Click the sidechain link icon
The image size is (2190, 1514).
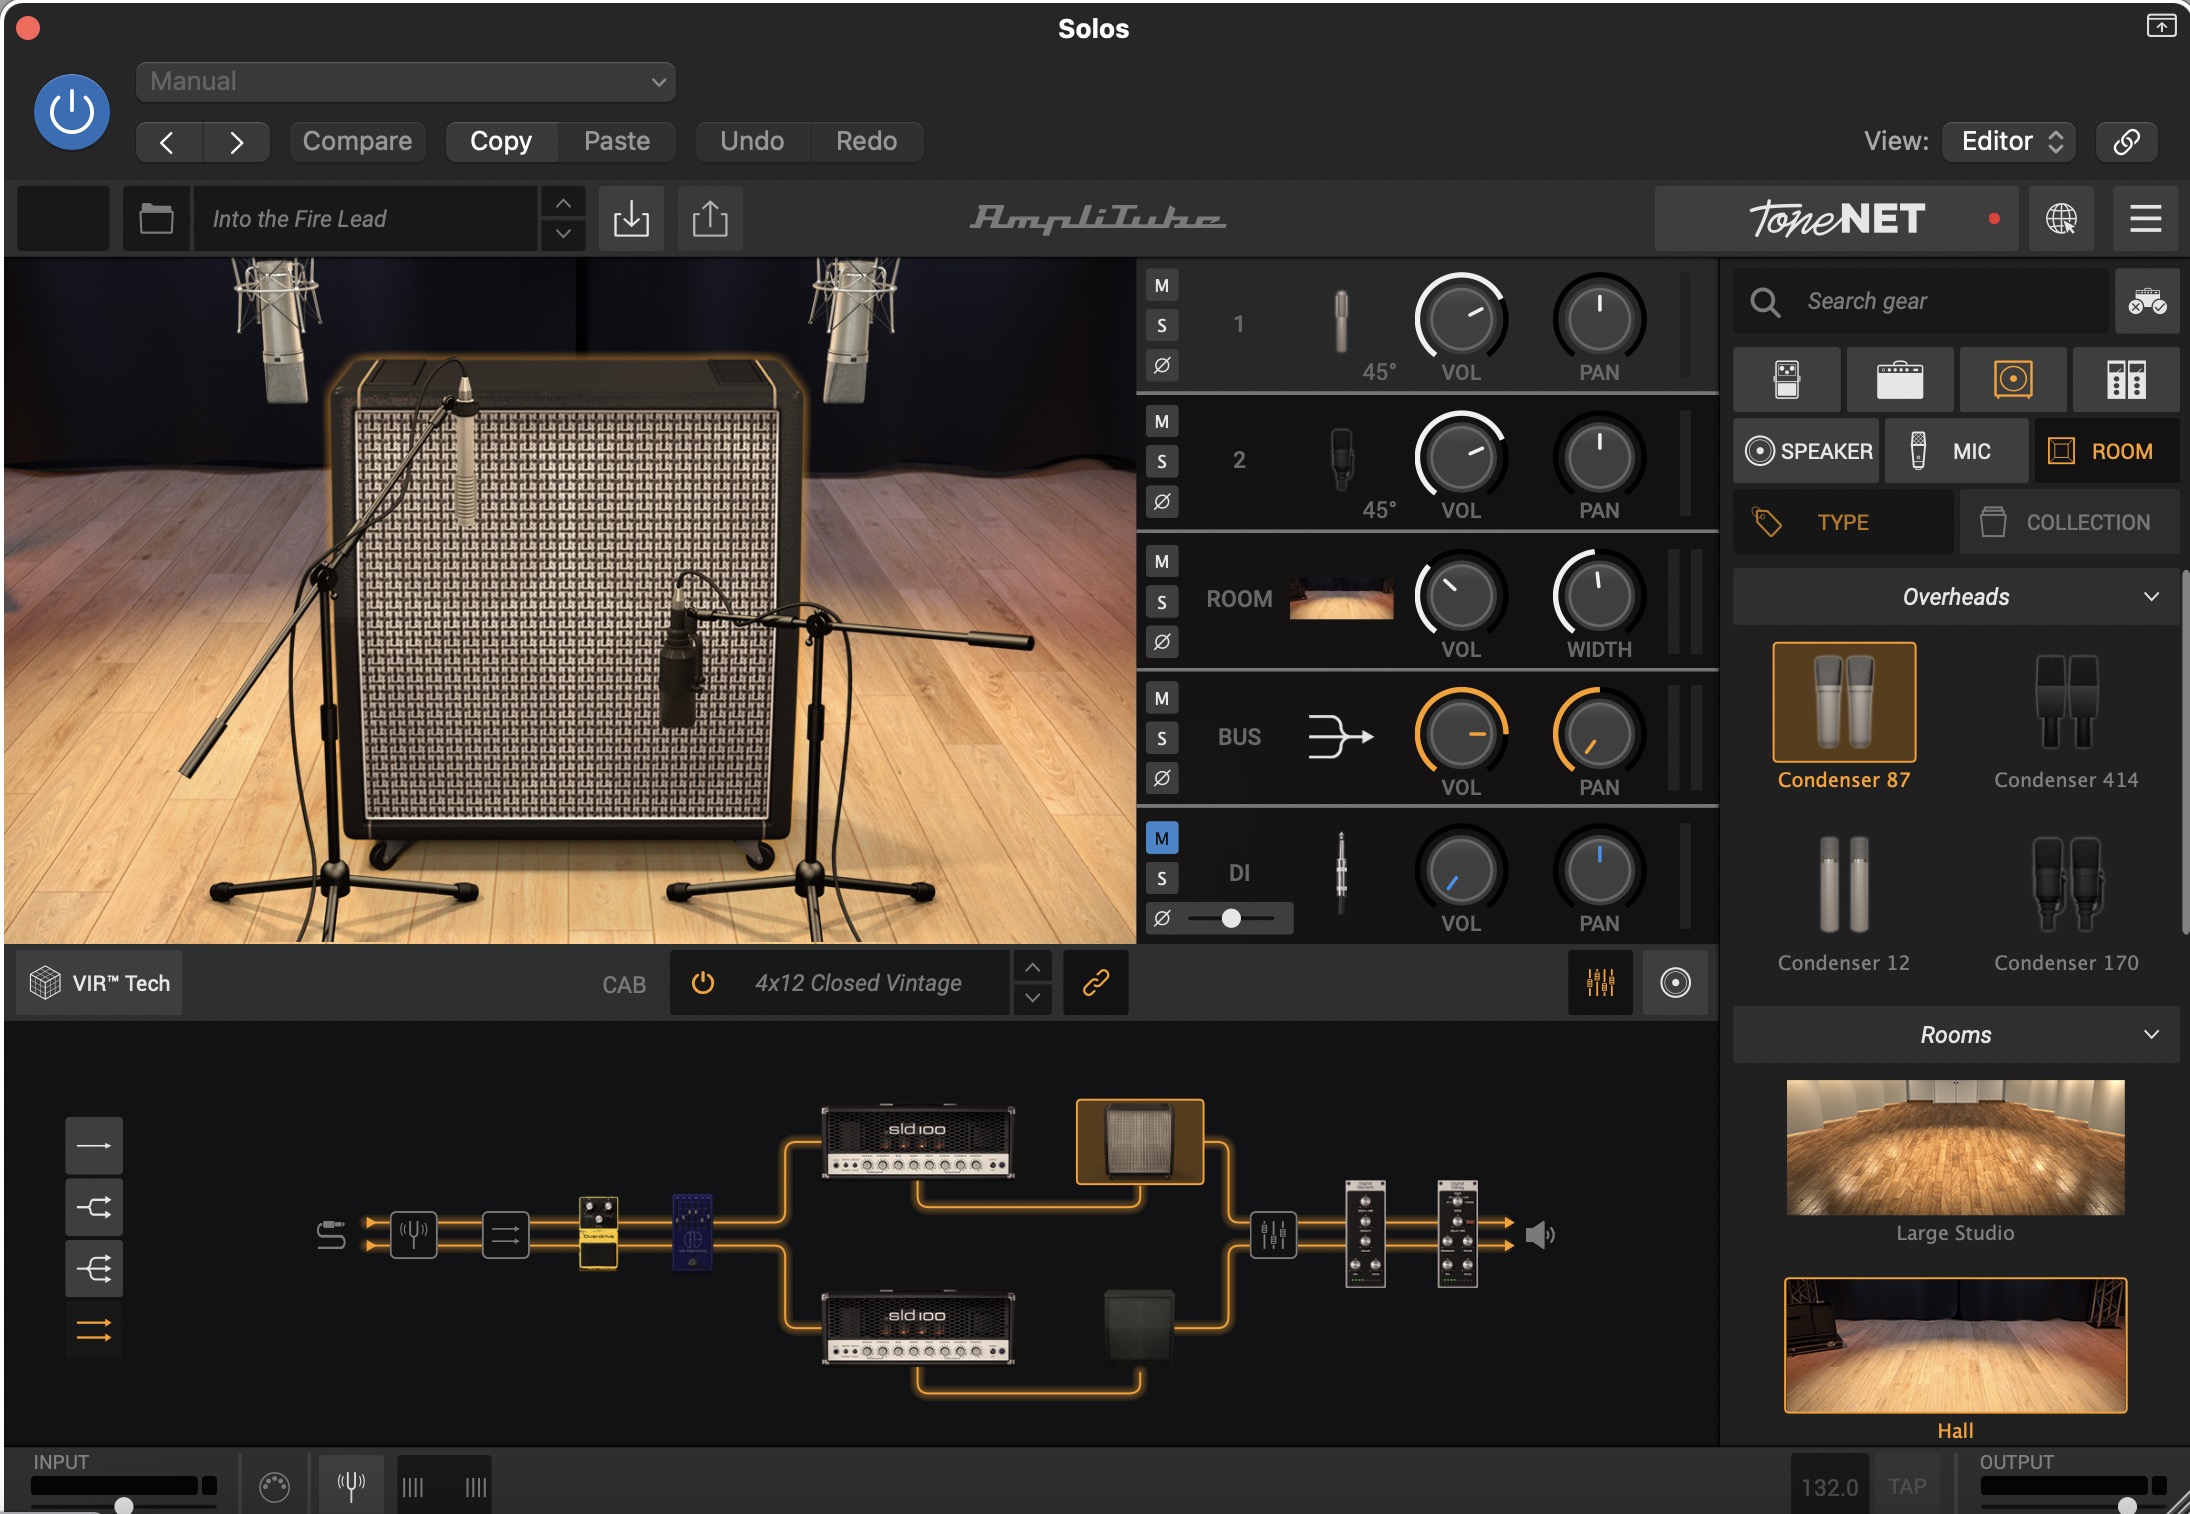click(x=2126, y=141)
